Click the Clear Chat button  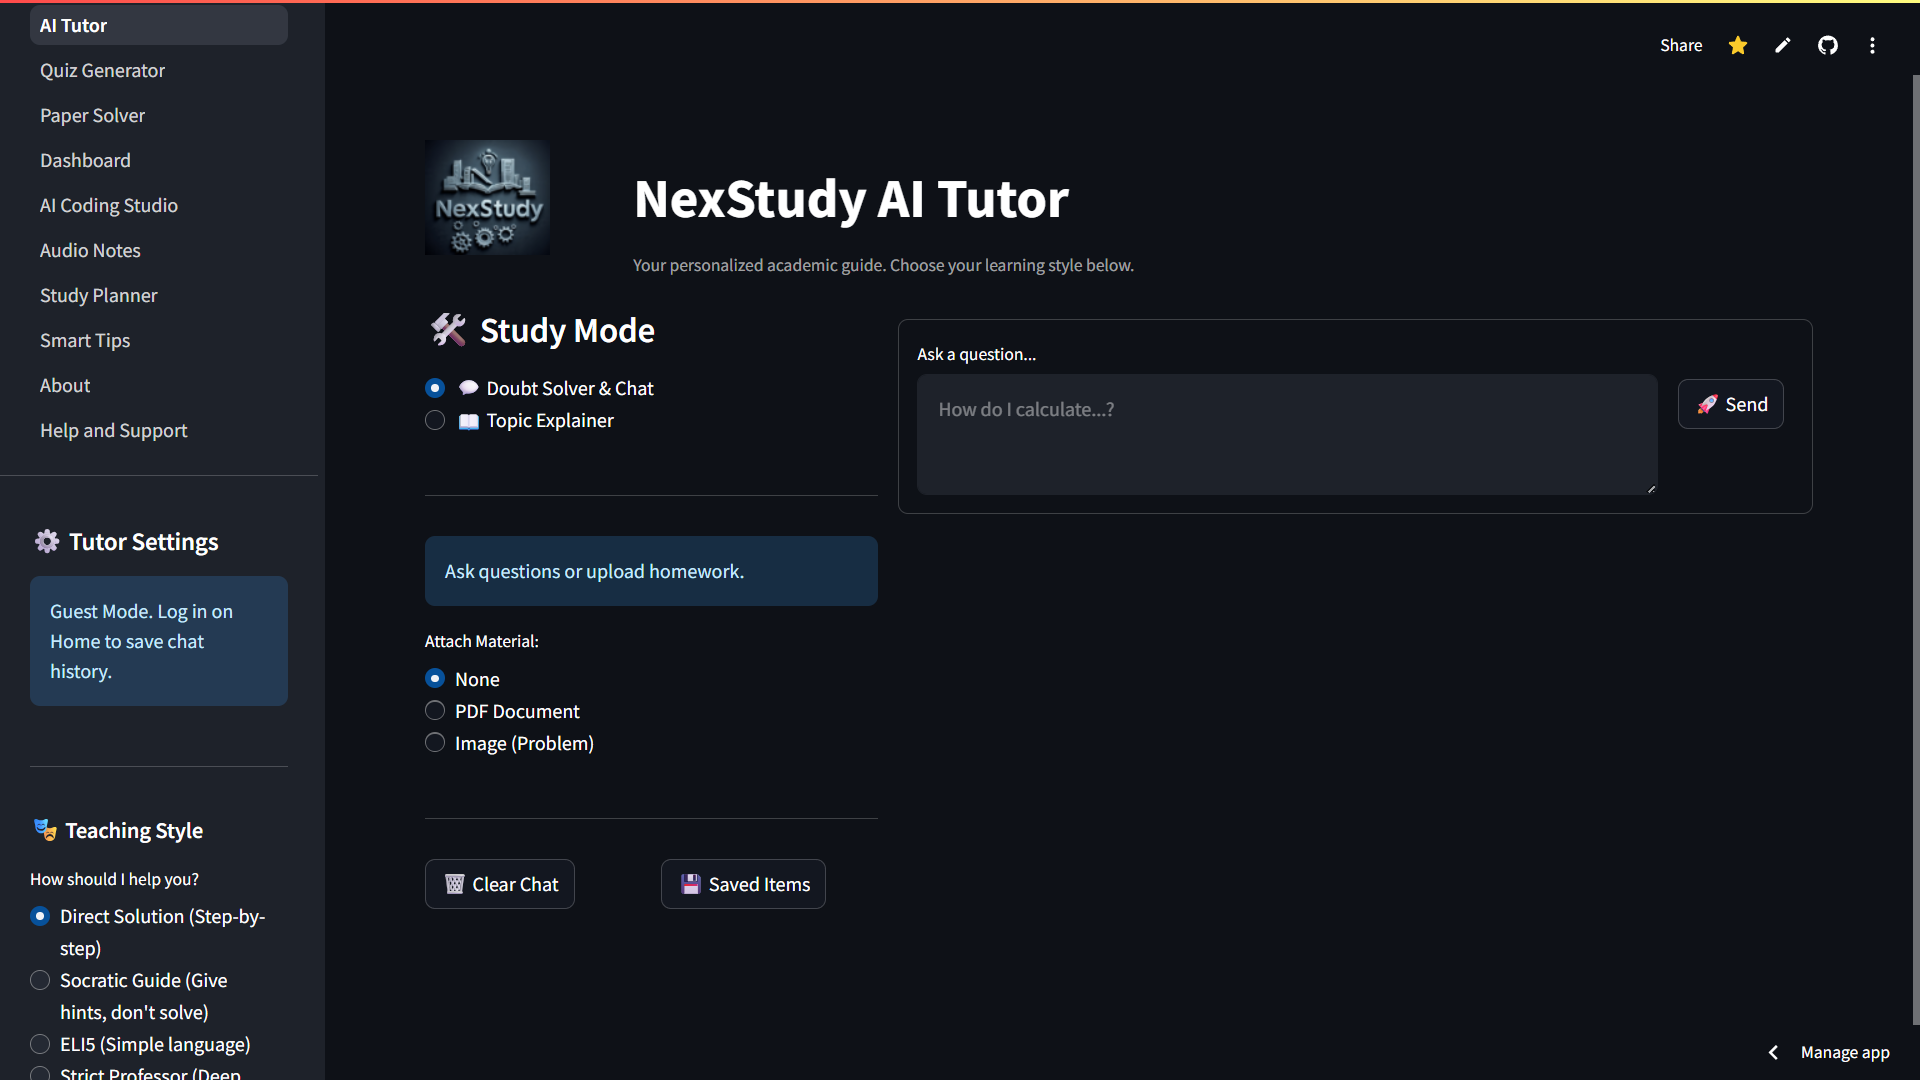click(499, 884)
